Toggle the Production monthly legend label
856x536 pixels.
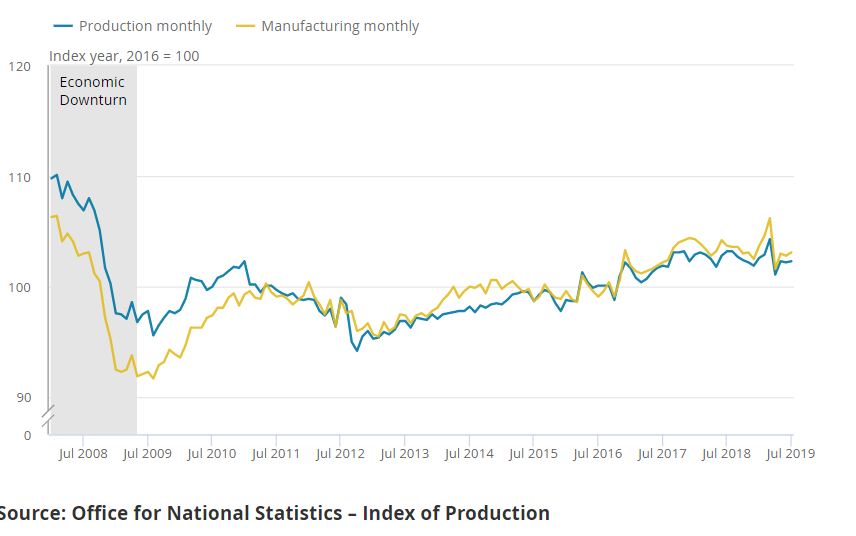145,26
